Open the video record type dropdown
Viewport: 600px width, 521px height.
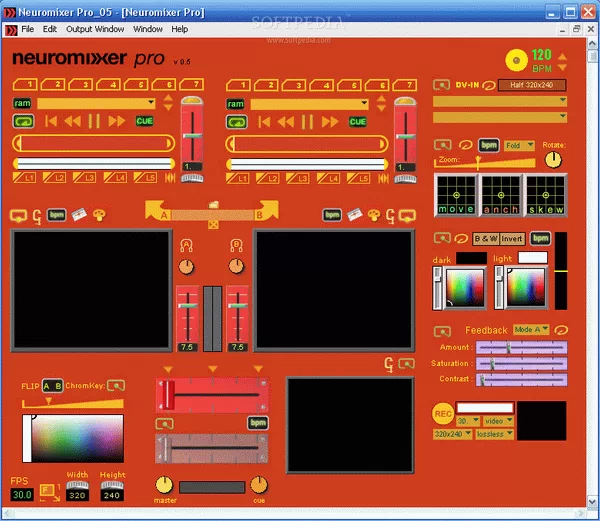click(x=498, y=421)
